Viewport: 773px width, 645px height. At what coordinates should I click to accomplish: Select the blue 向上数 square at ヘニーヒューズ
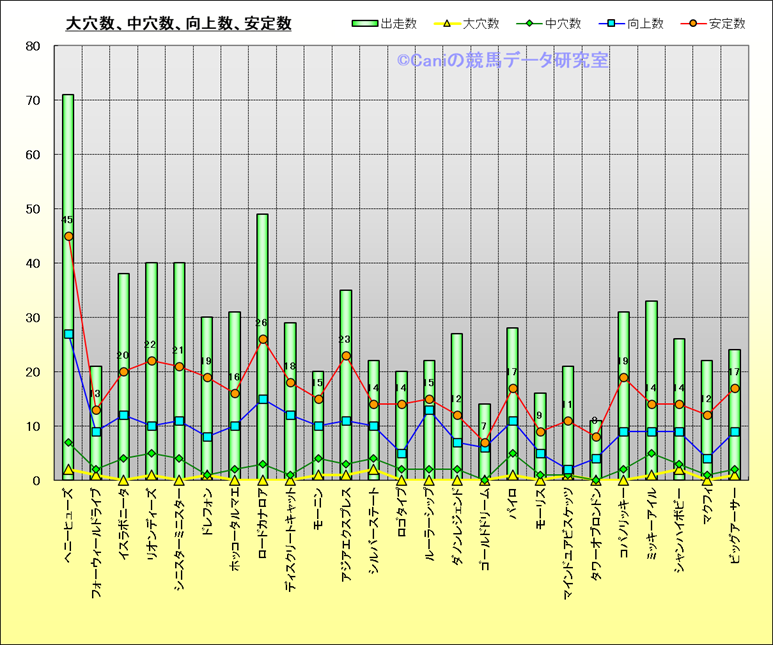[68, 334]
